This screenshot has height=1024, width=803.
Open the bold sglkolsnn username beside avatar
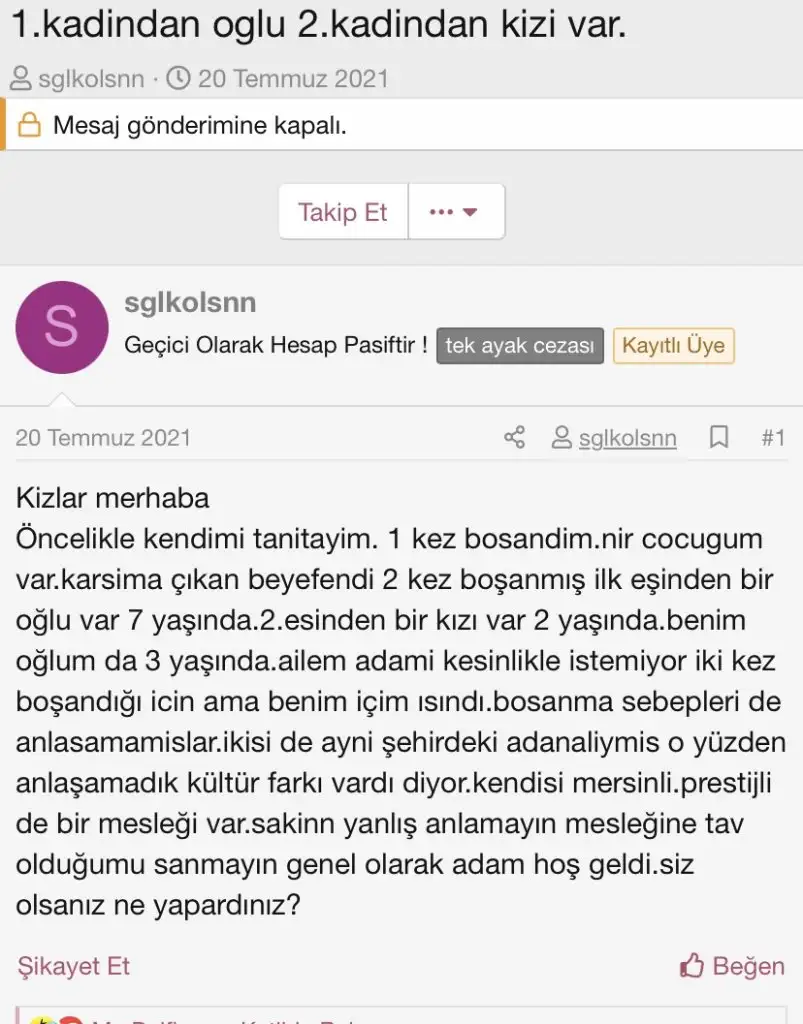(x=190, y=302)
